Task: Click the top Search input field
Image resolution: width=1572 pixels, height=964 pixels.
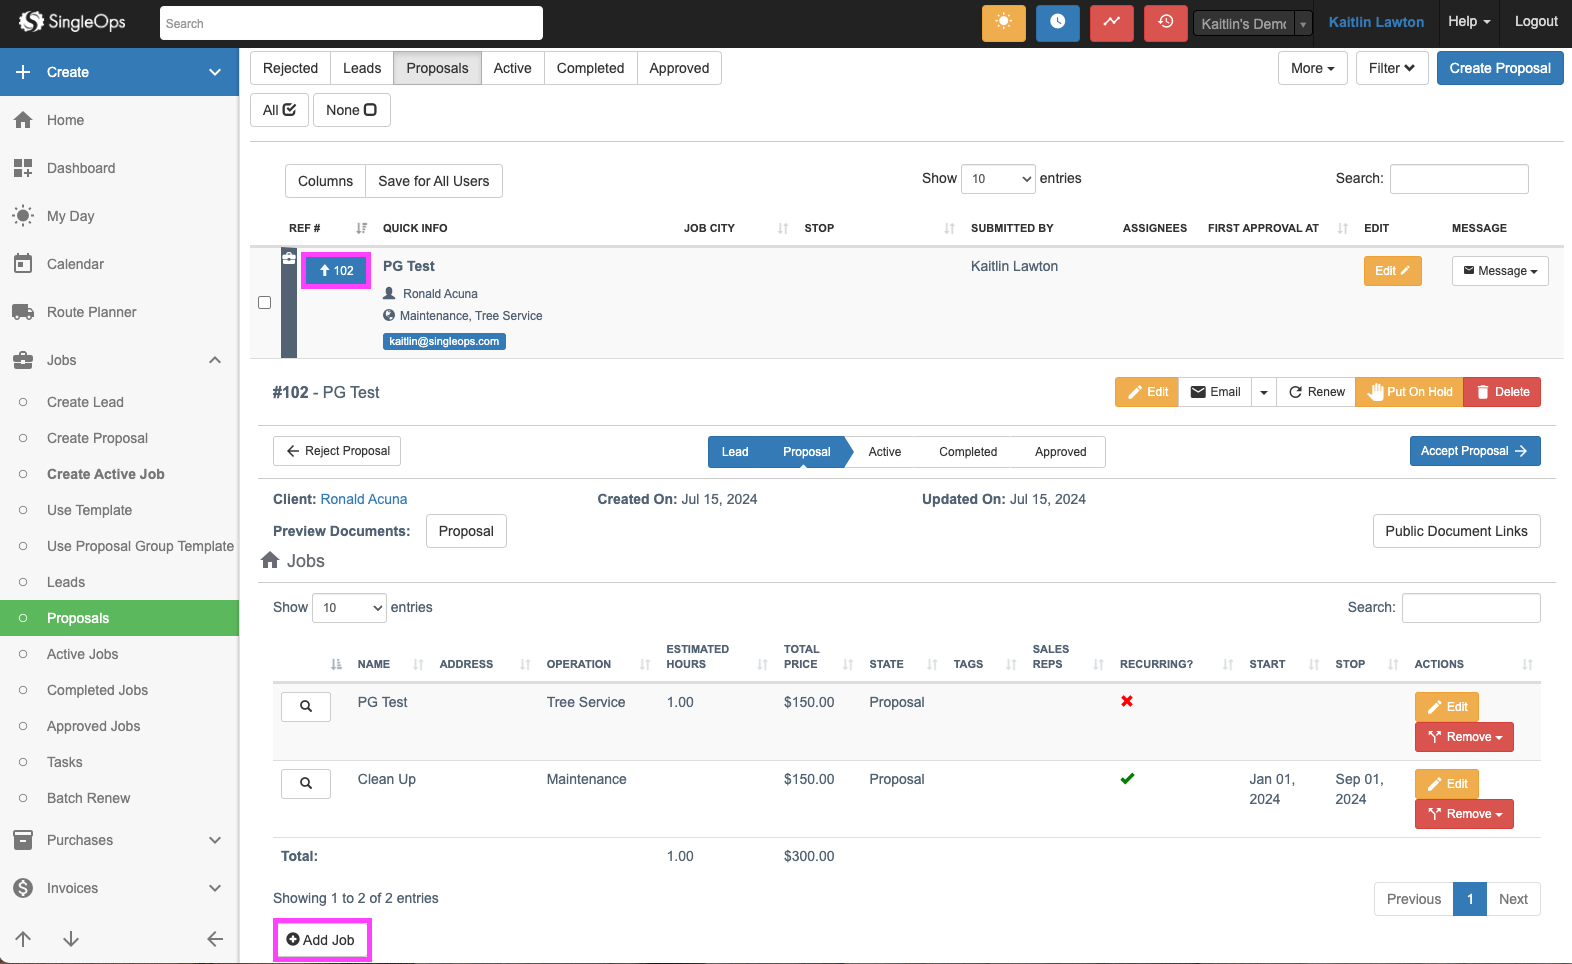Action: pos(351,23)
